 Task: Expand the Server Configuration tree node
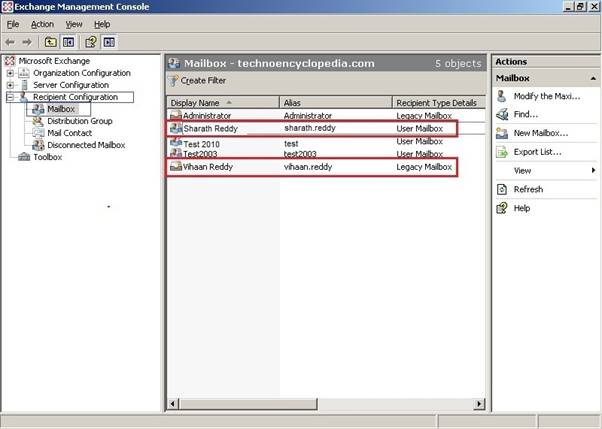[x=11, y=85]
